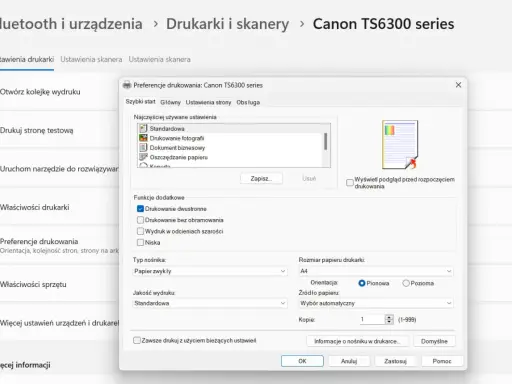Click the Zastosuj button
The image size is (512, 384).
[x=395, y=361]
